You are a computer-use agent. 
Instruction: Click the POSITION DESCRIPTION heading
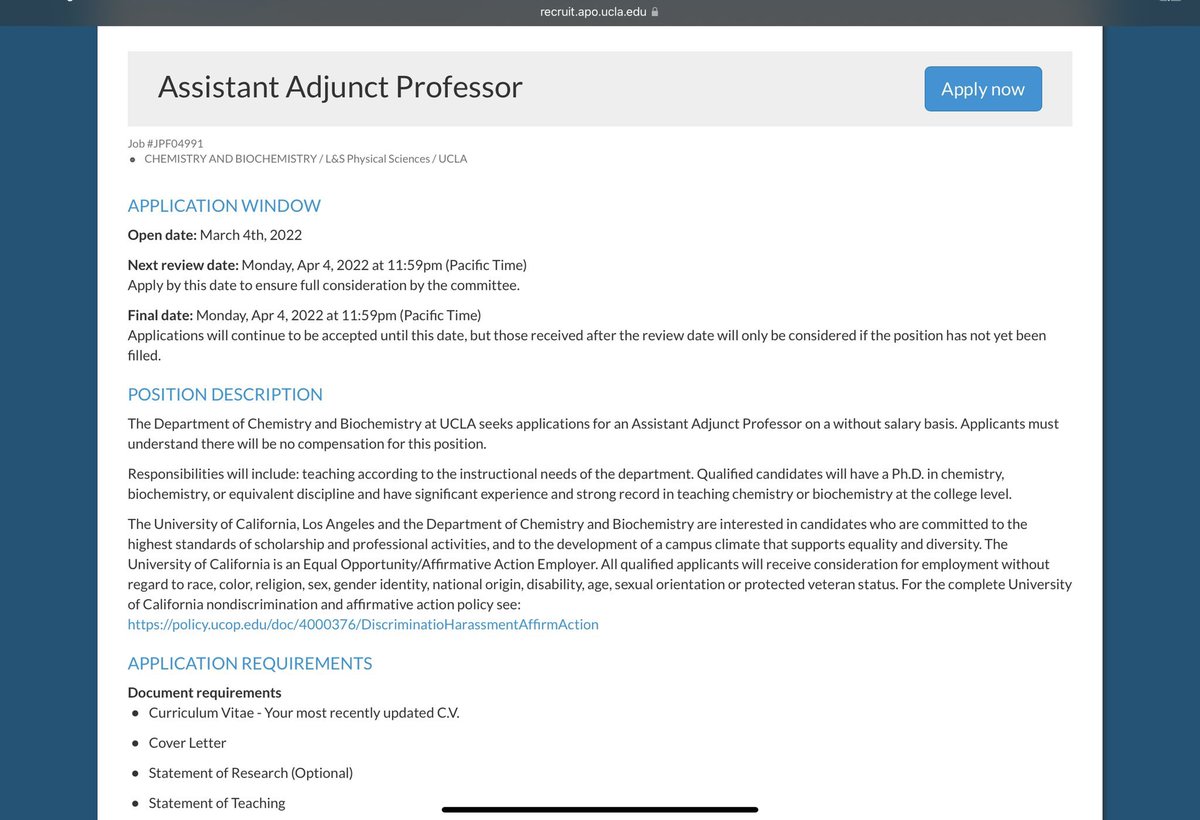click(225, 394)
